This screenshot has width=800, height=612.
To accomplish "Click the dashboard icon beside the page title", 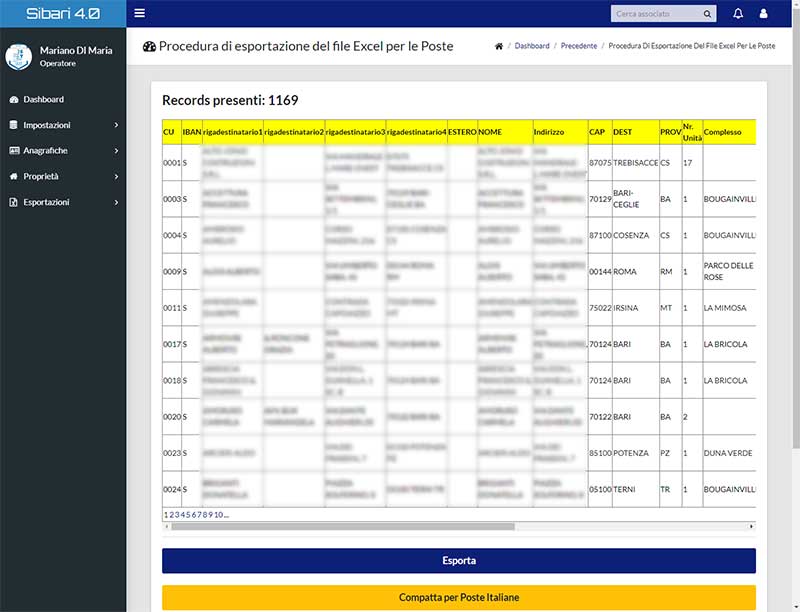I will coord(149,46).
